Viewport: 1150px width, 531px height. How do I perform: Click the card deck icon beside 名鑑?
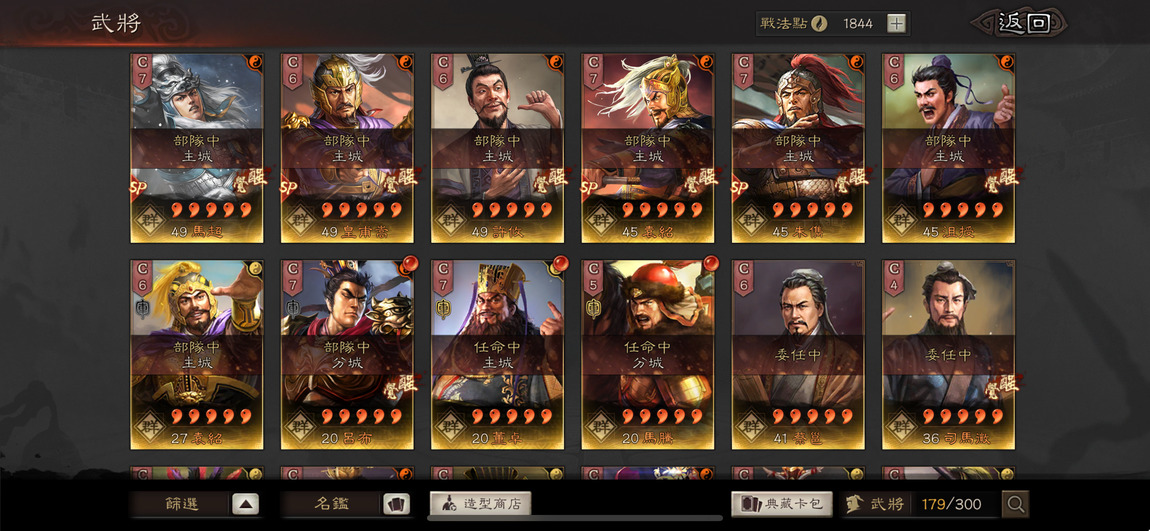396,504
